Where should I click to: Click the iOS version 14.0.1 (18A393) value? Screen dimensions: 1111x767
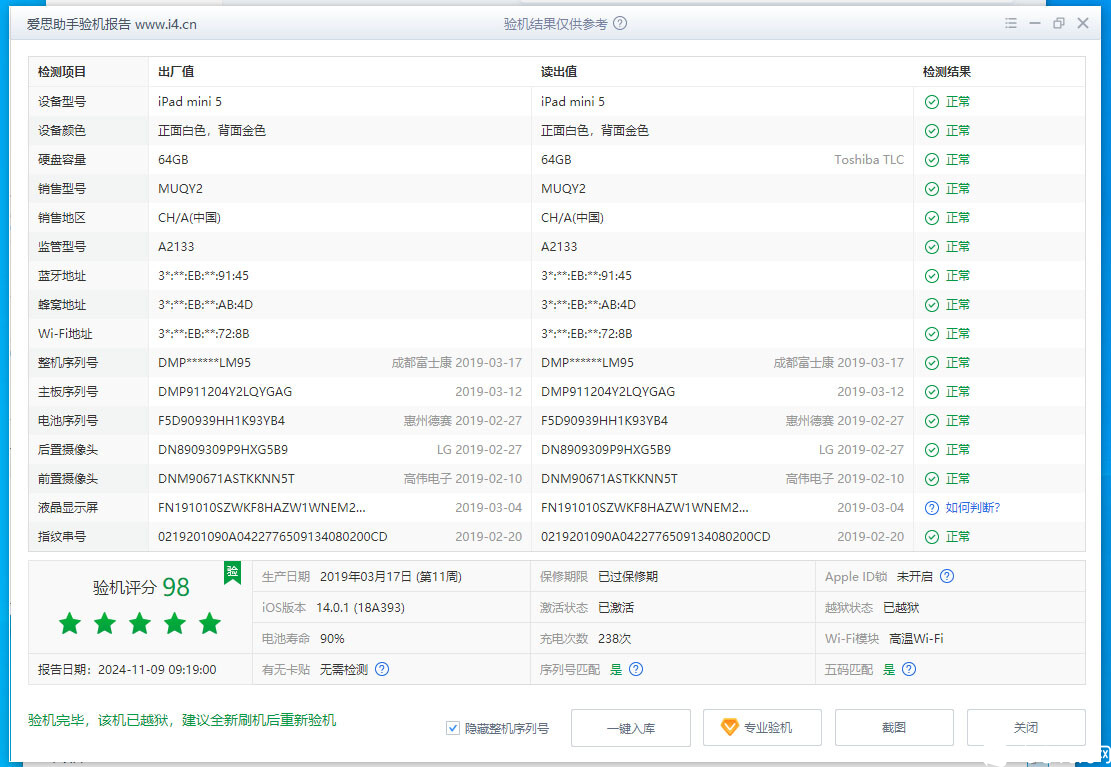pyautogui.click(x=360, y=608)
